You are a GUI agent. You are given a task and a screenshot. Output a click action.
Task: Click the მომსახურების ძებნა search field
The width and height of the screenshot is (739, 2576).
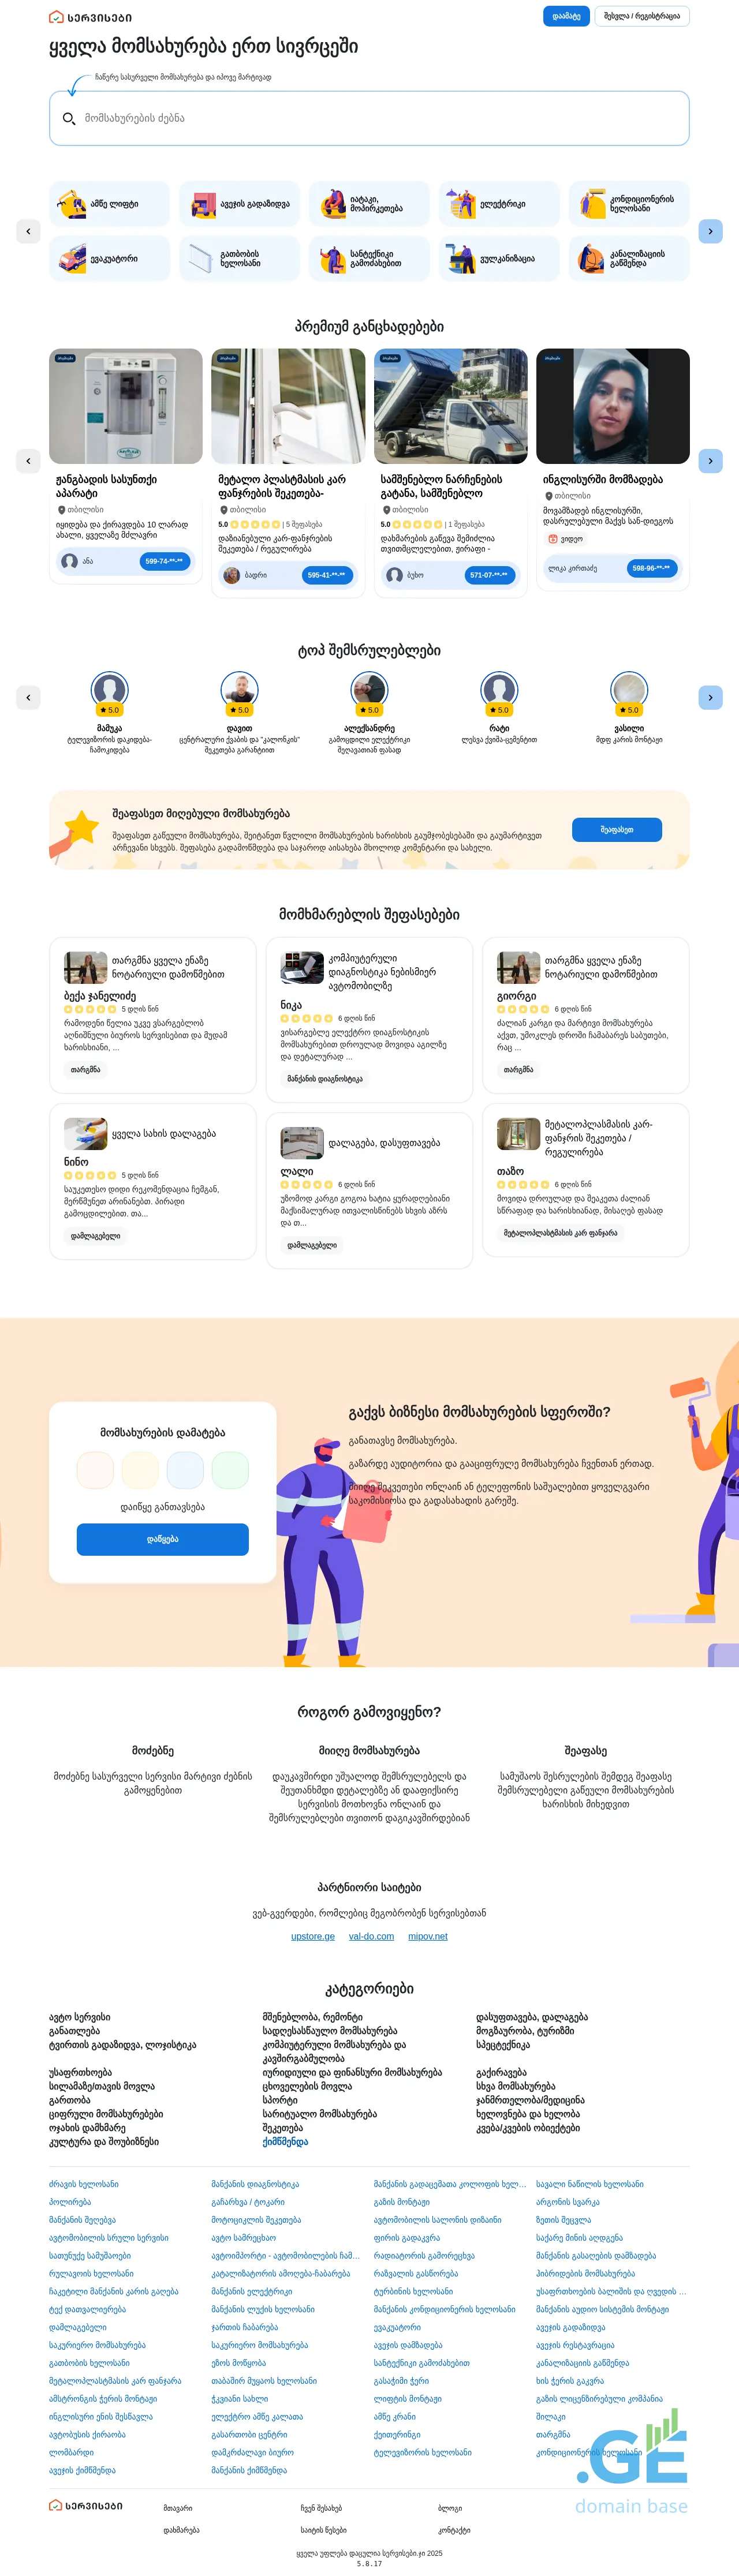[x=369, y=118]
